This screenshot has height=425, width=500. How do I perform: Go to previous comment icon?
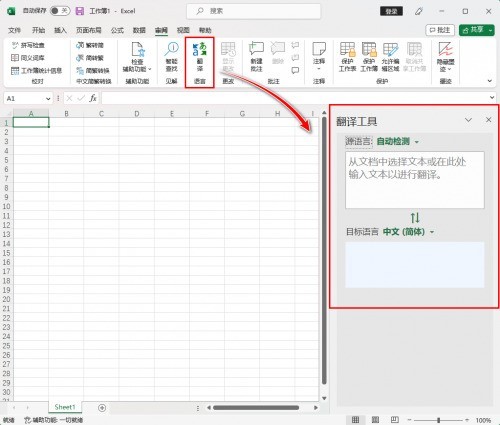click(295, 45)
